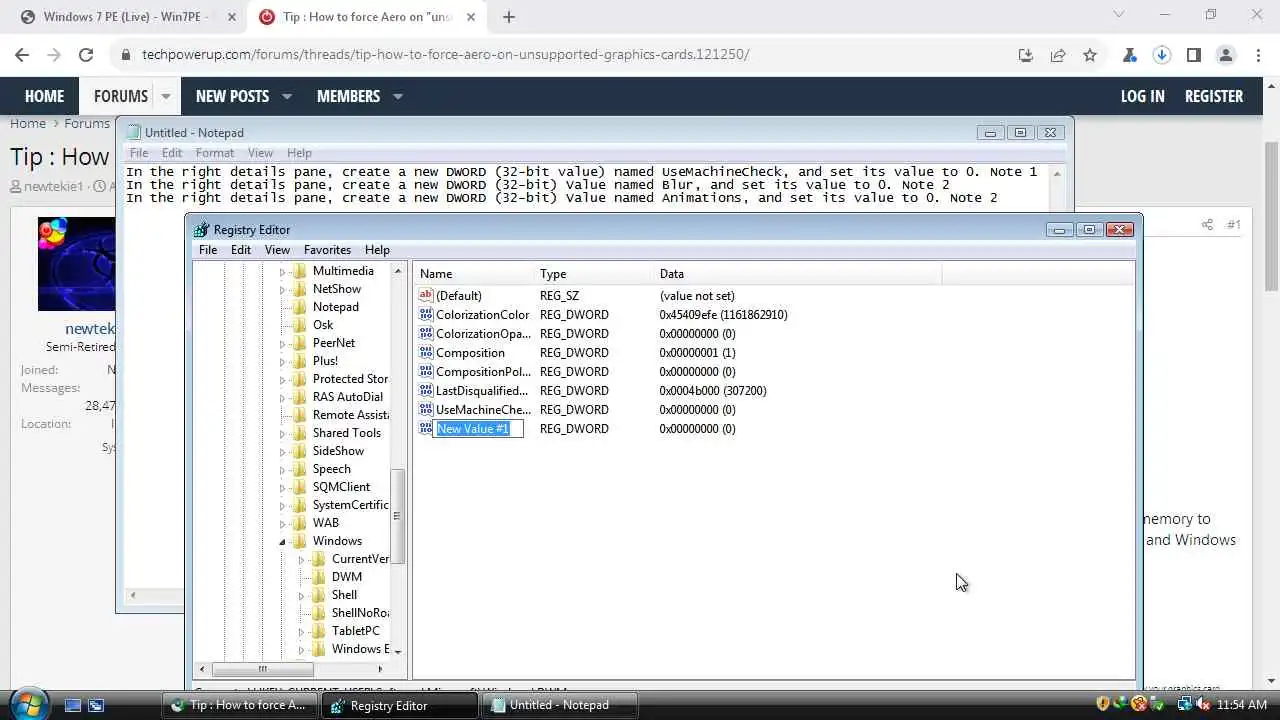Click the registry tree horizontal scrollbar thumb
Image resolution: width=1280 pixels, height=720 pixels.
(x=263, y=669)
